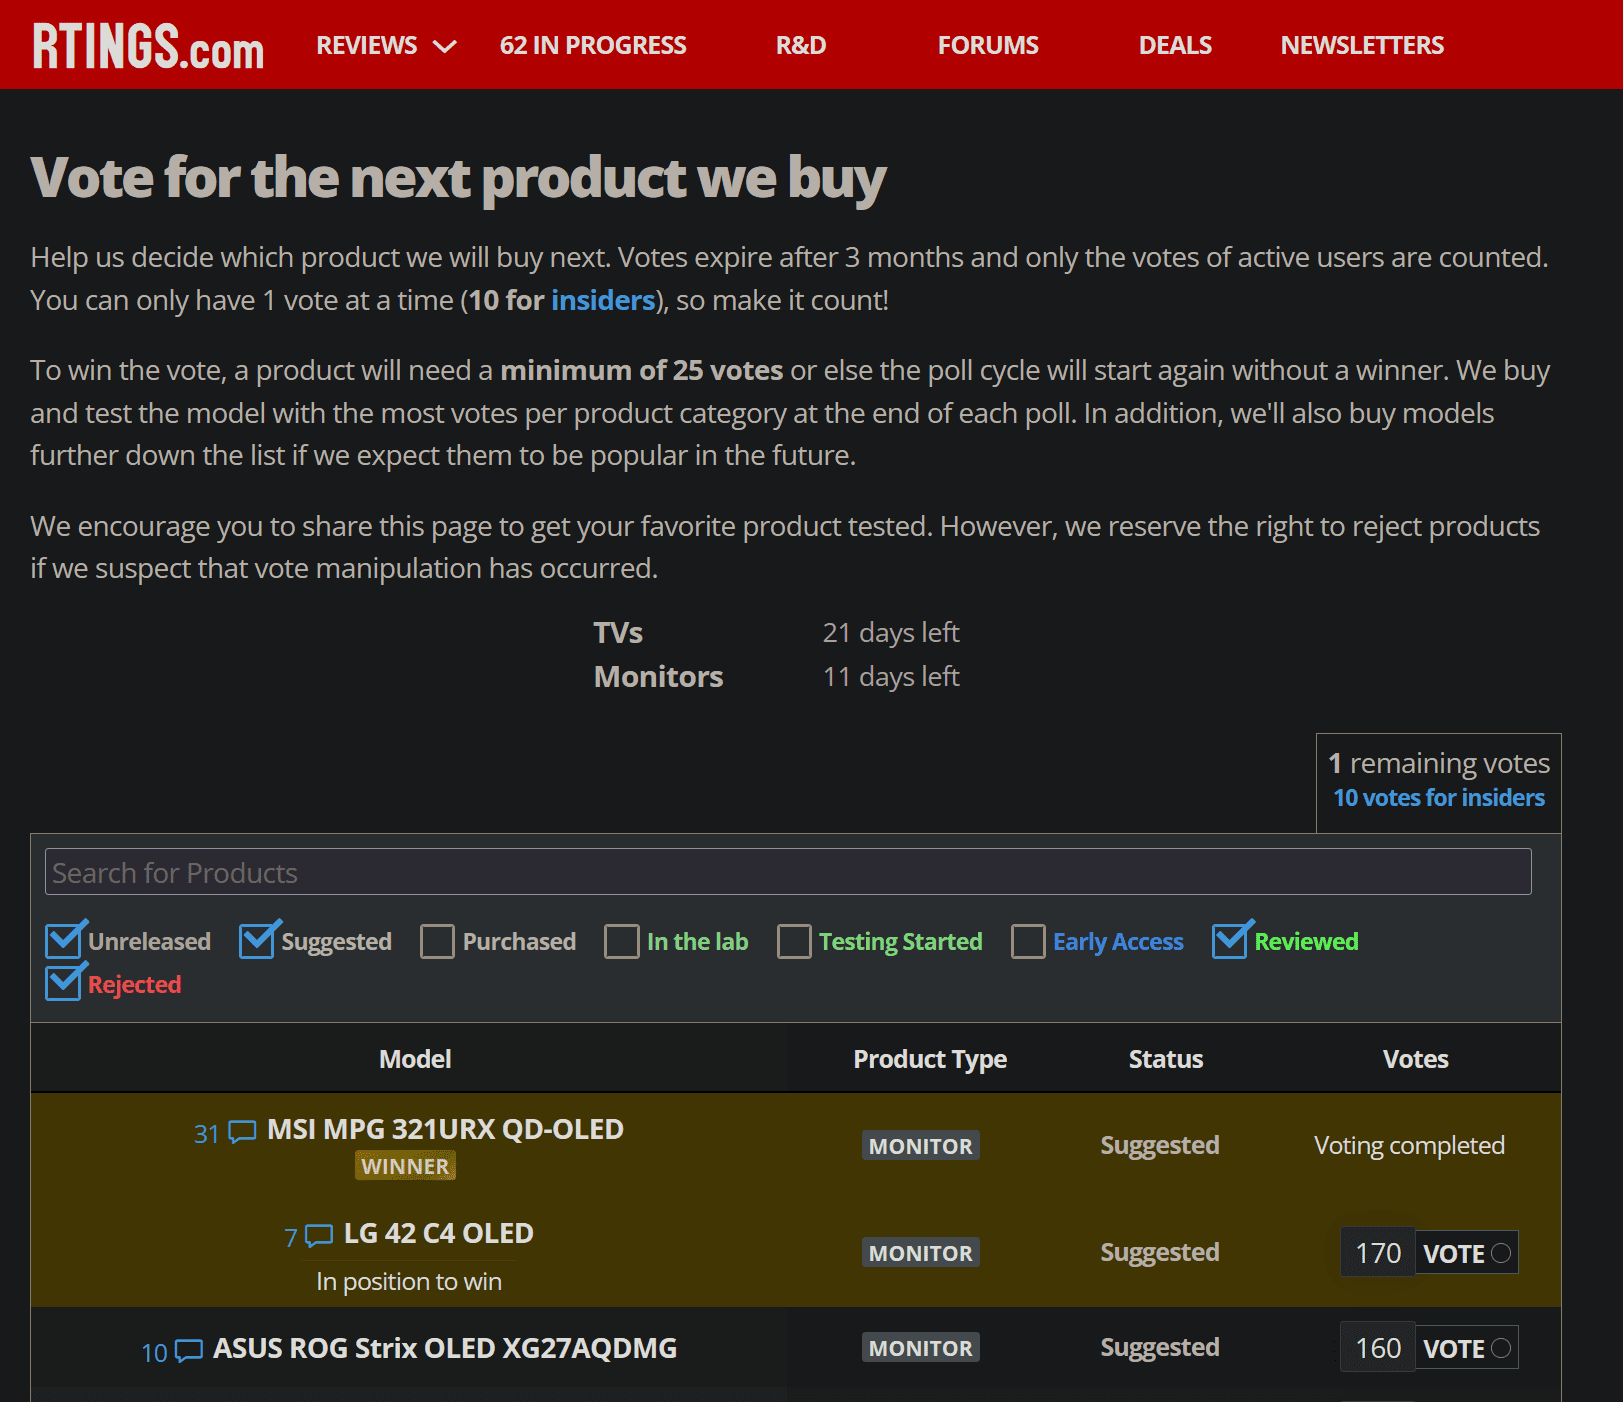Screen dimensions: 1623x1402
Task: Go to R&D section
Action: coord(801,45)
